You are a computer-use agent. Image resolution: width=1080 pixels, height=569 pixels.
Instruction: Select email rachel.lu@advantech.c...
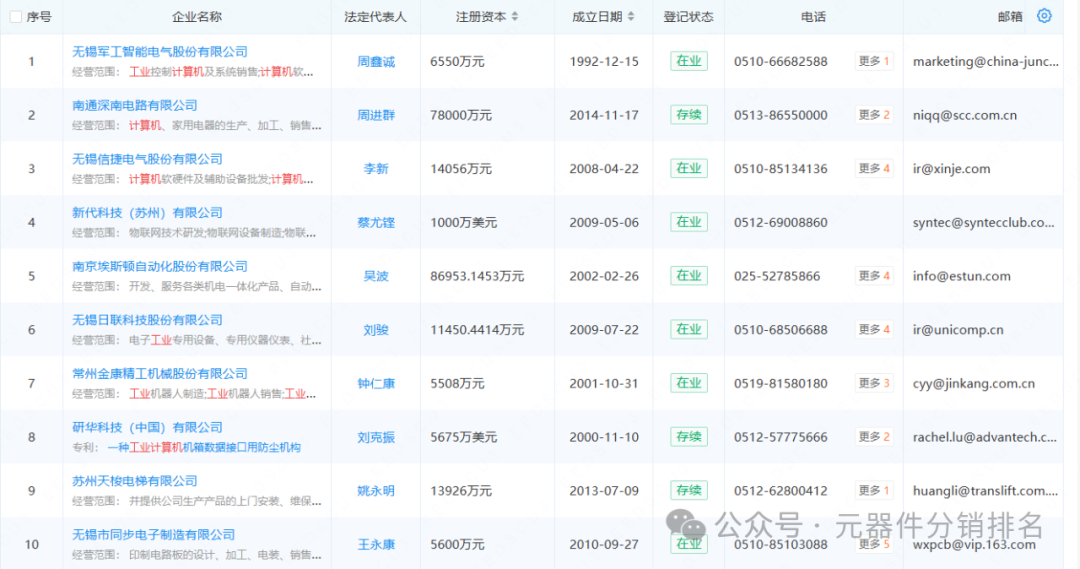coord(985,438)
